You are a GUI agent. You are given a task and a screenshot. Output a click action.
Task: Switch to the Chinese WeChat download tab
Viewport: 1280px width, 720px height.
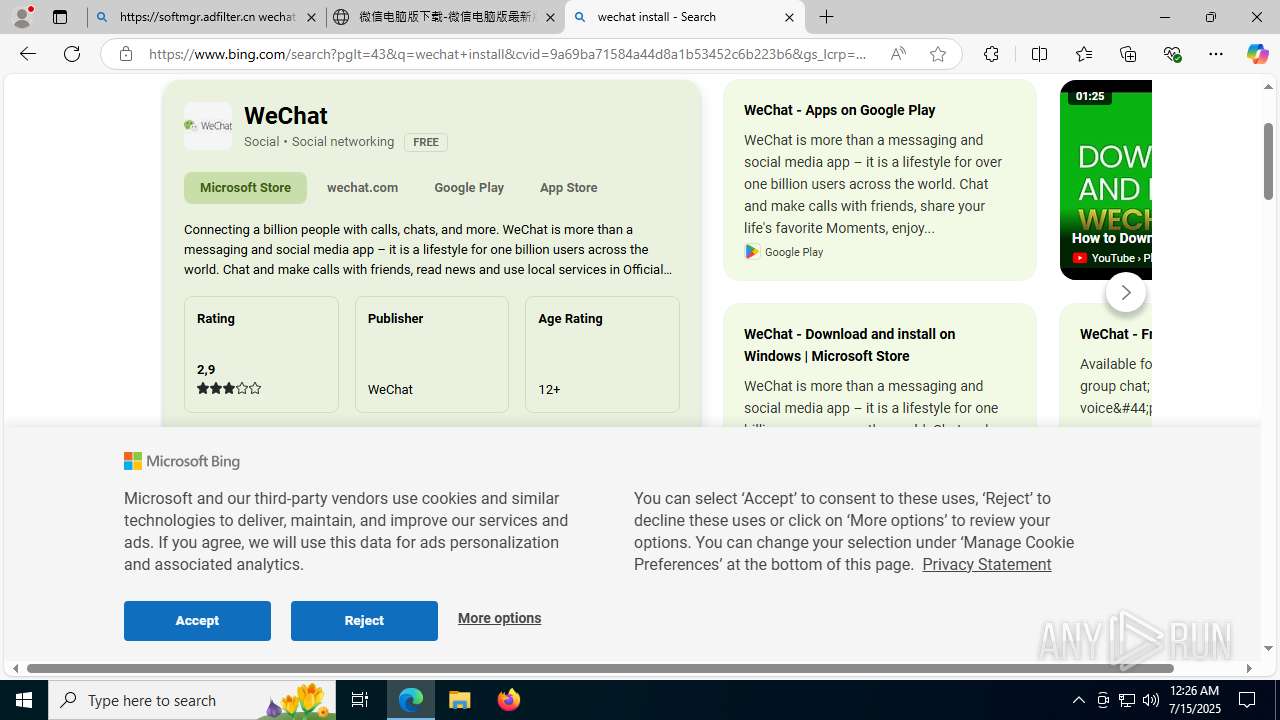(x=445, y=17)
